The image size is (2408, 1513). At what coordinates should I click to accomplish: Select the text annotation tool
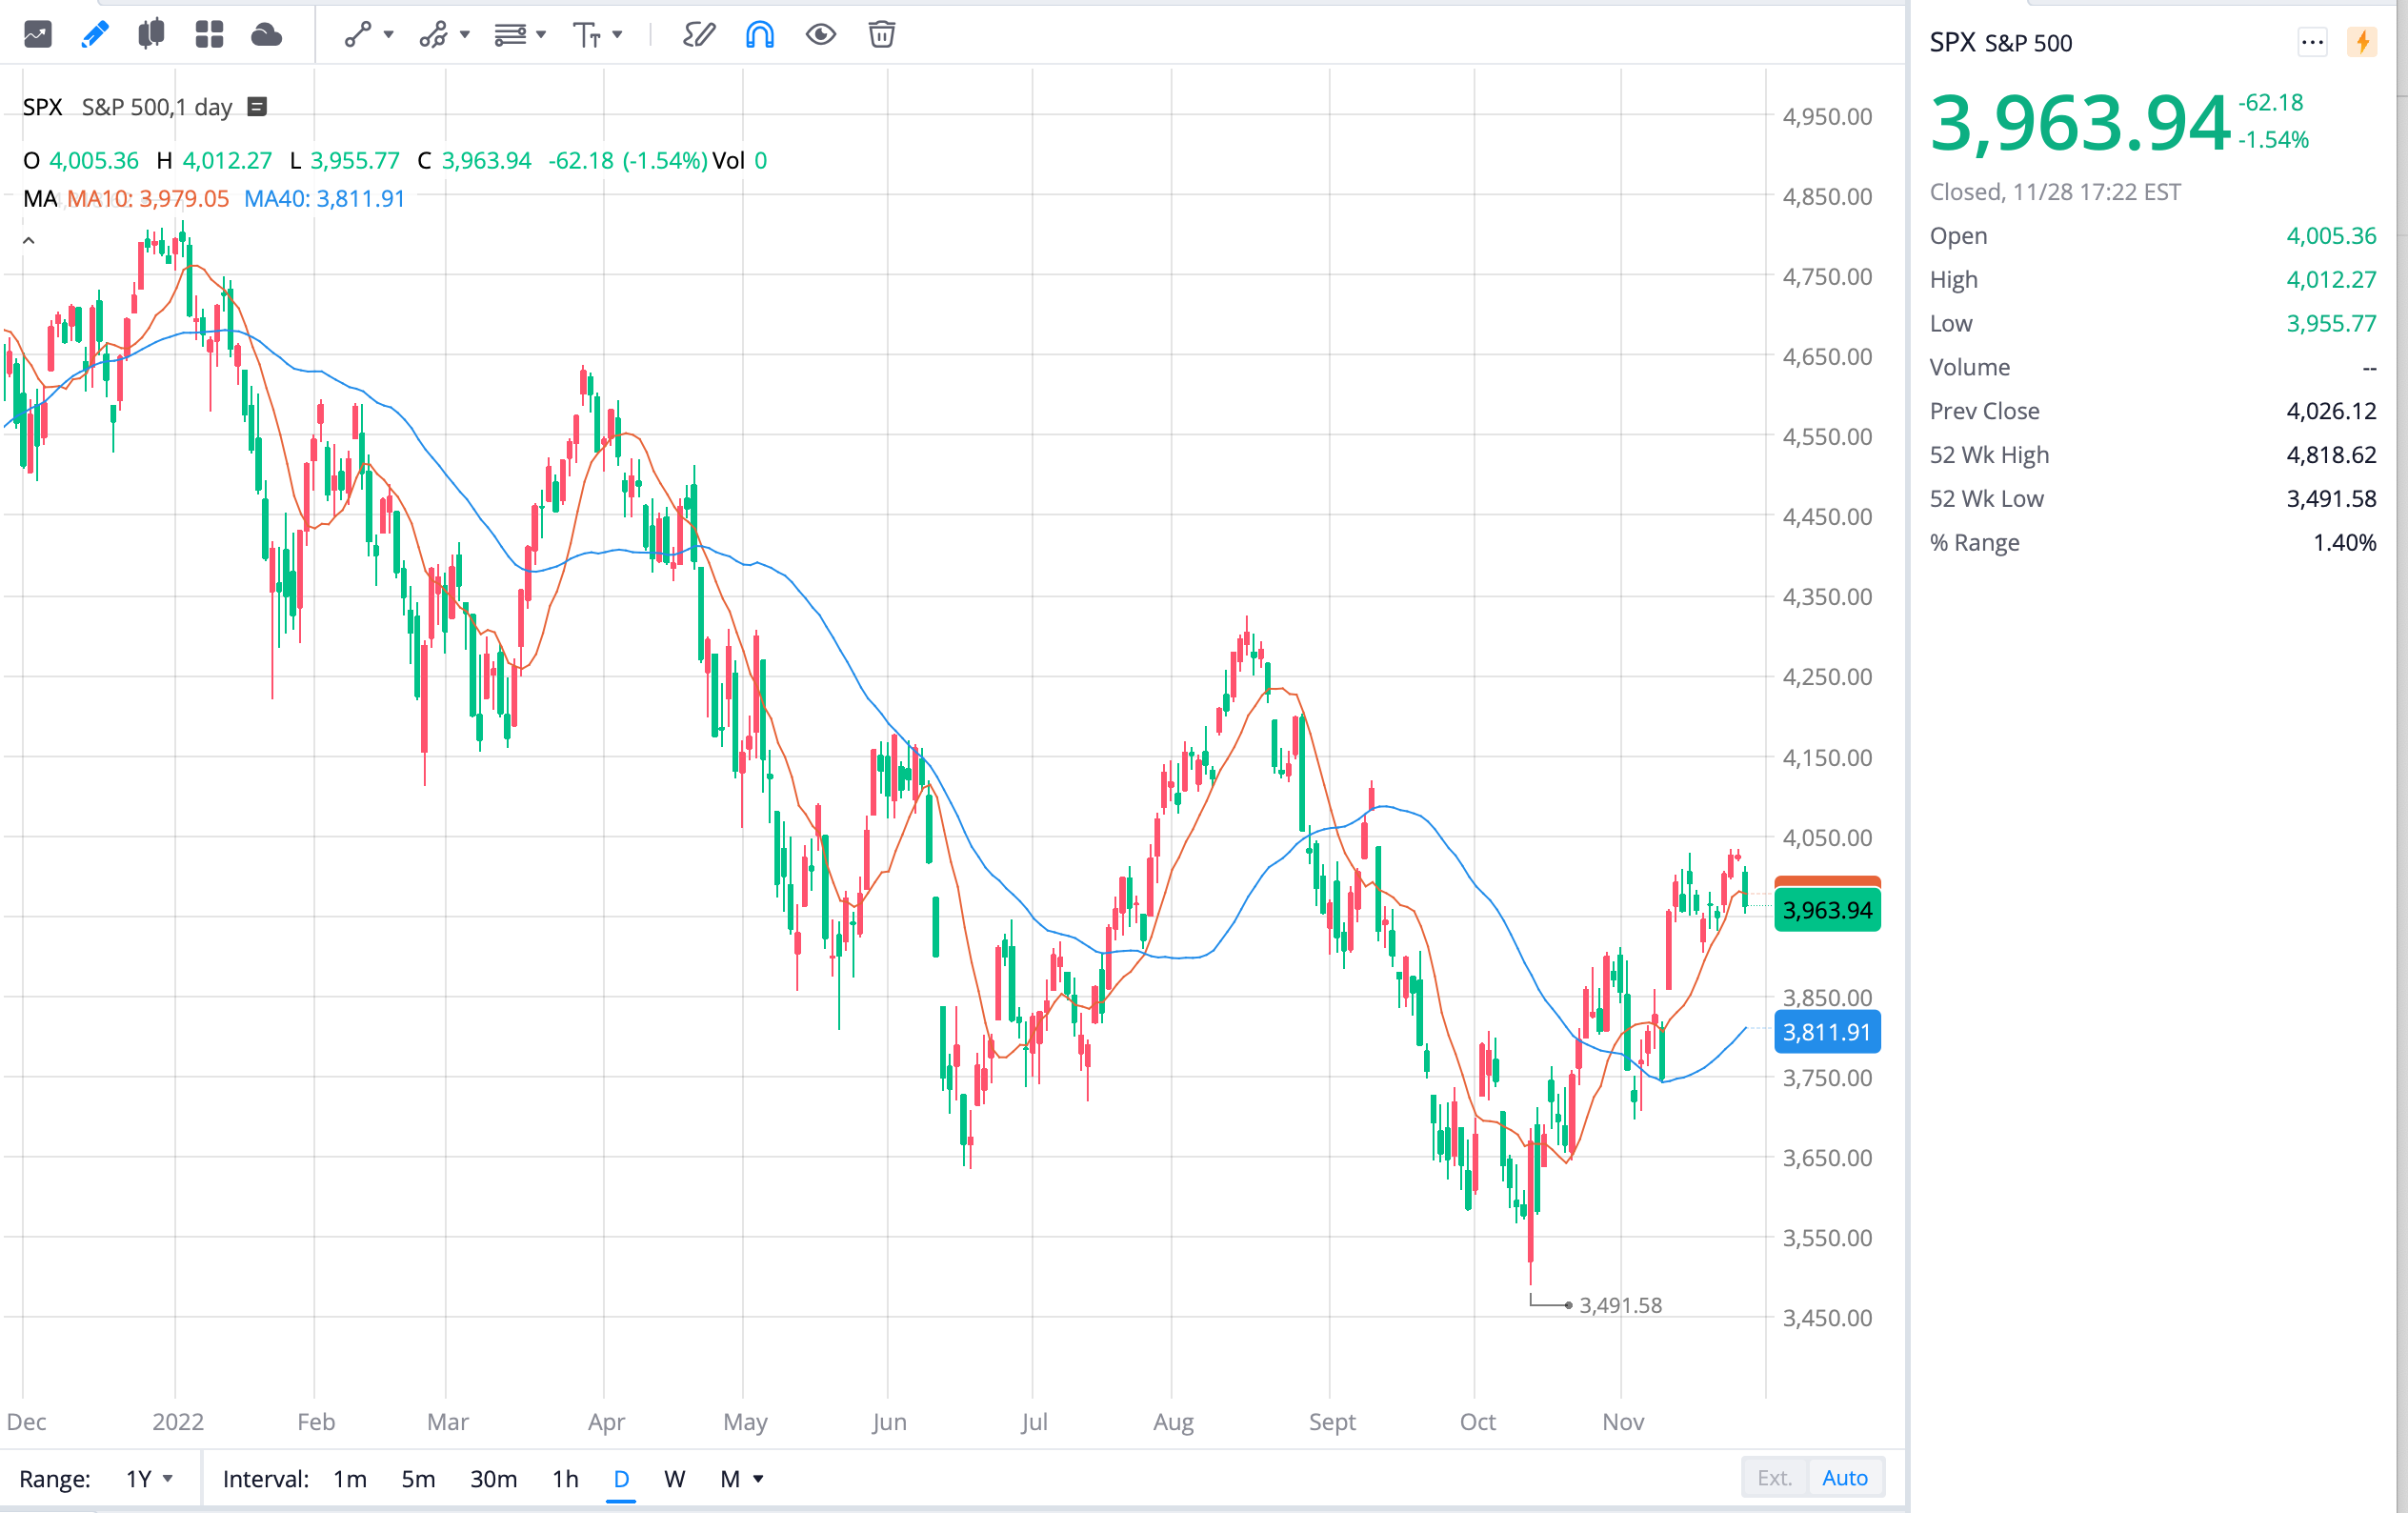point(587,35)
